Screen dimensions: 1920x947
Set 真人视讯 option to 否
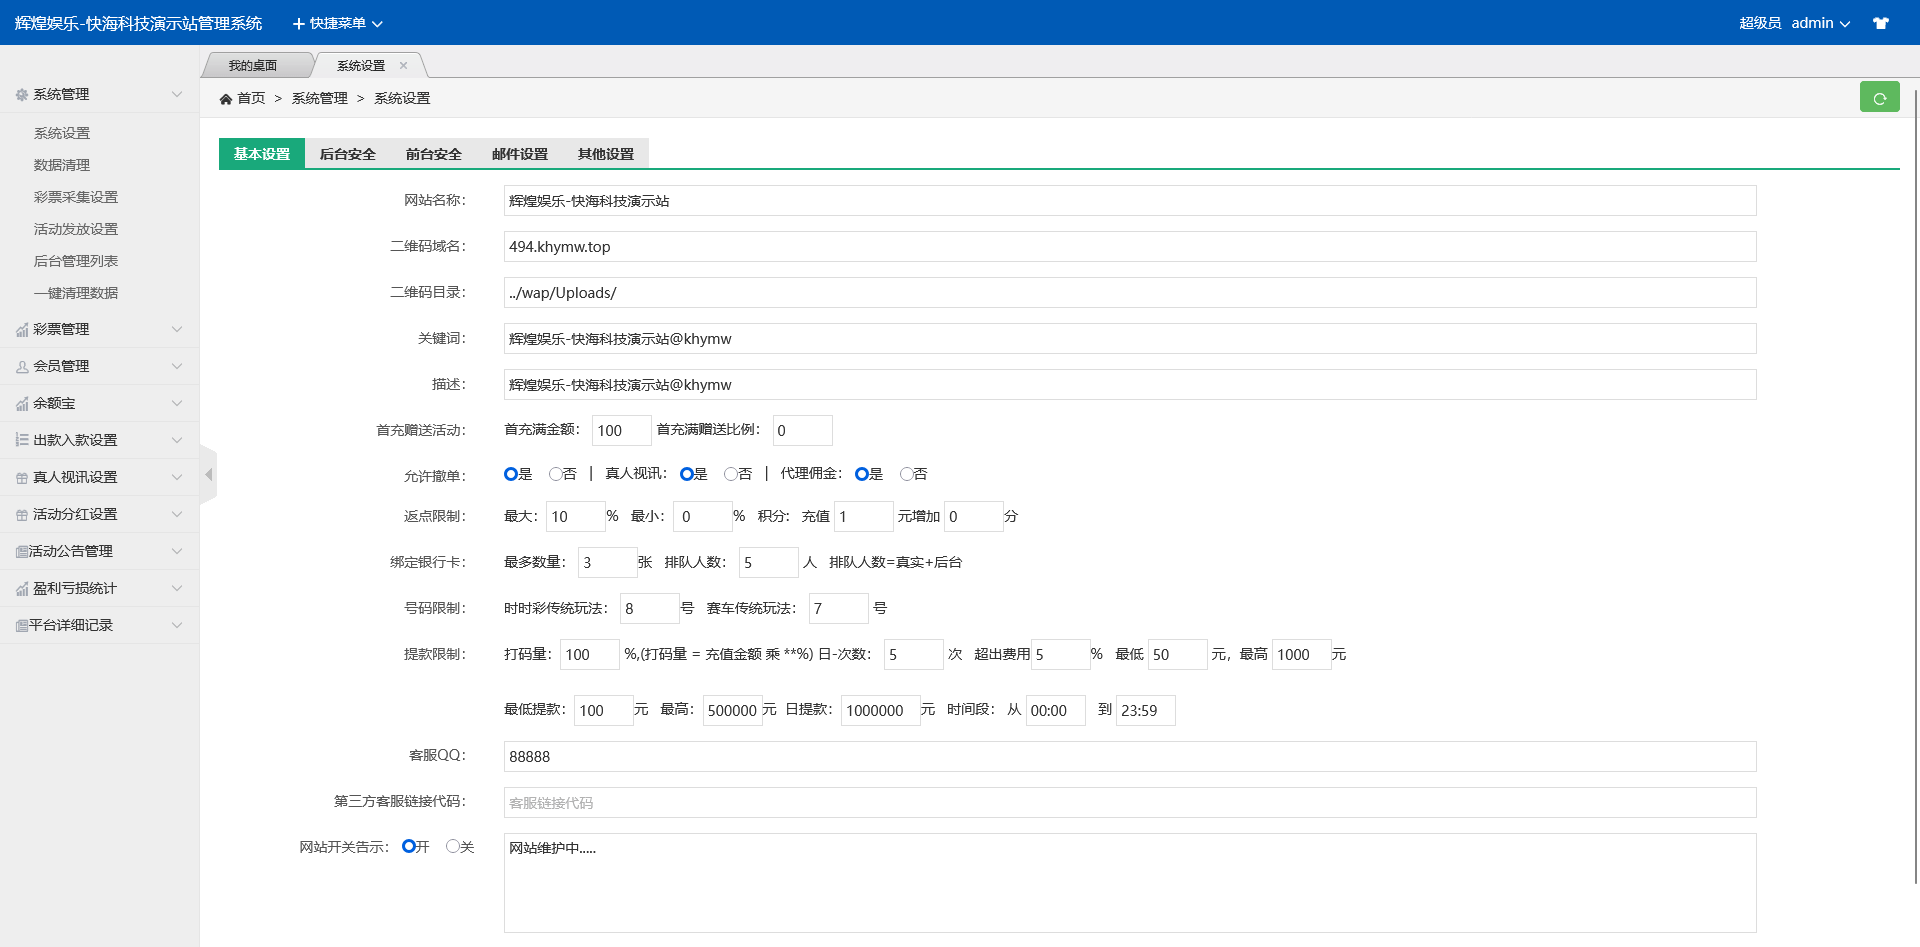click(x=731, y=474)
